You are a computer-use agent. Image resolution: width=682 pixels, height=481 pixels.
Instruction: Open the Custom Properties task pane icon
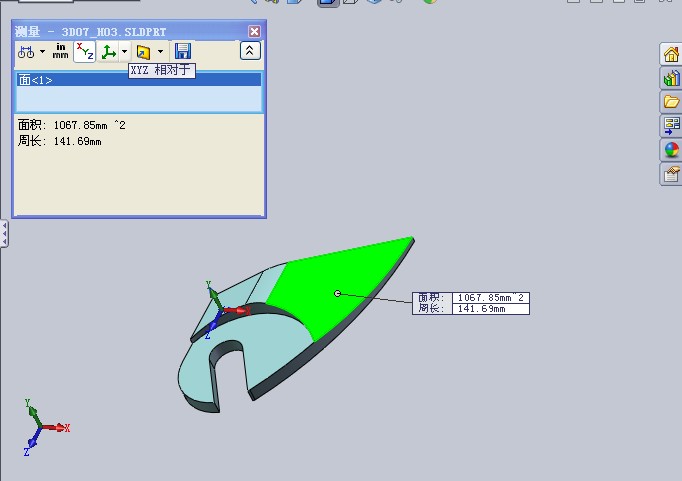pyautogui.click(x=671, y=174)
